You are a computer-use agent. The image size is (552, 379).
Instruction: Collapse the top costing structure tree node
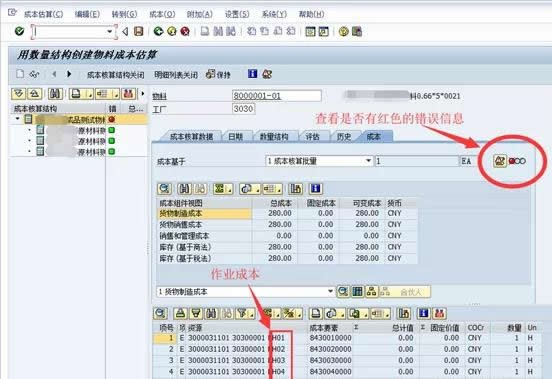pos(18,119)
